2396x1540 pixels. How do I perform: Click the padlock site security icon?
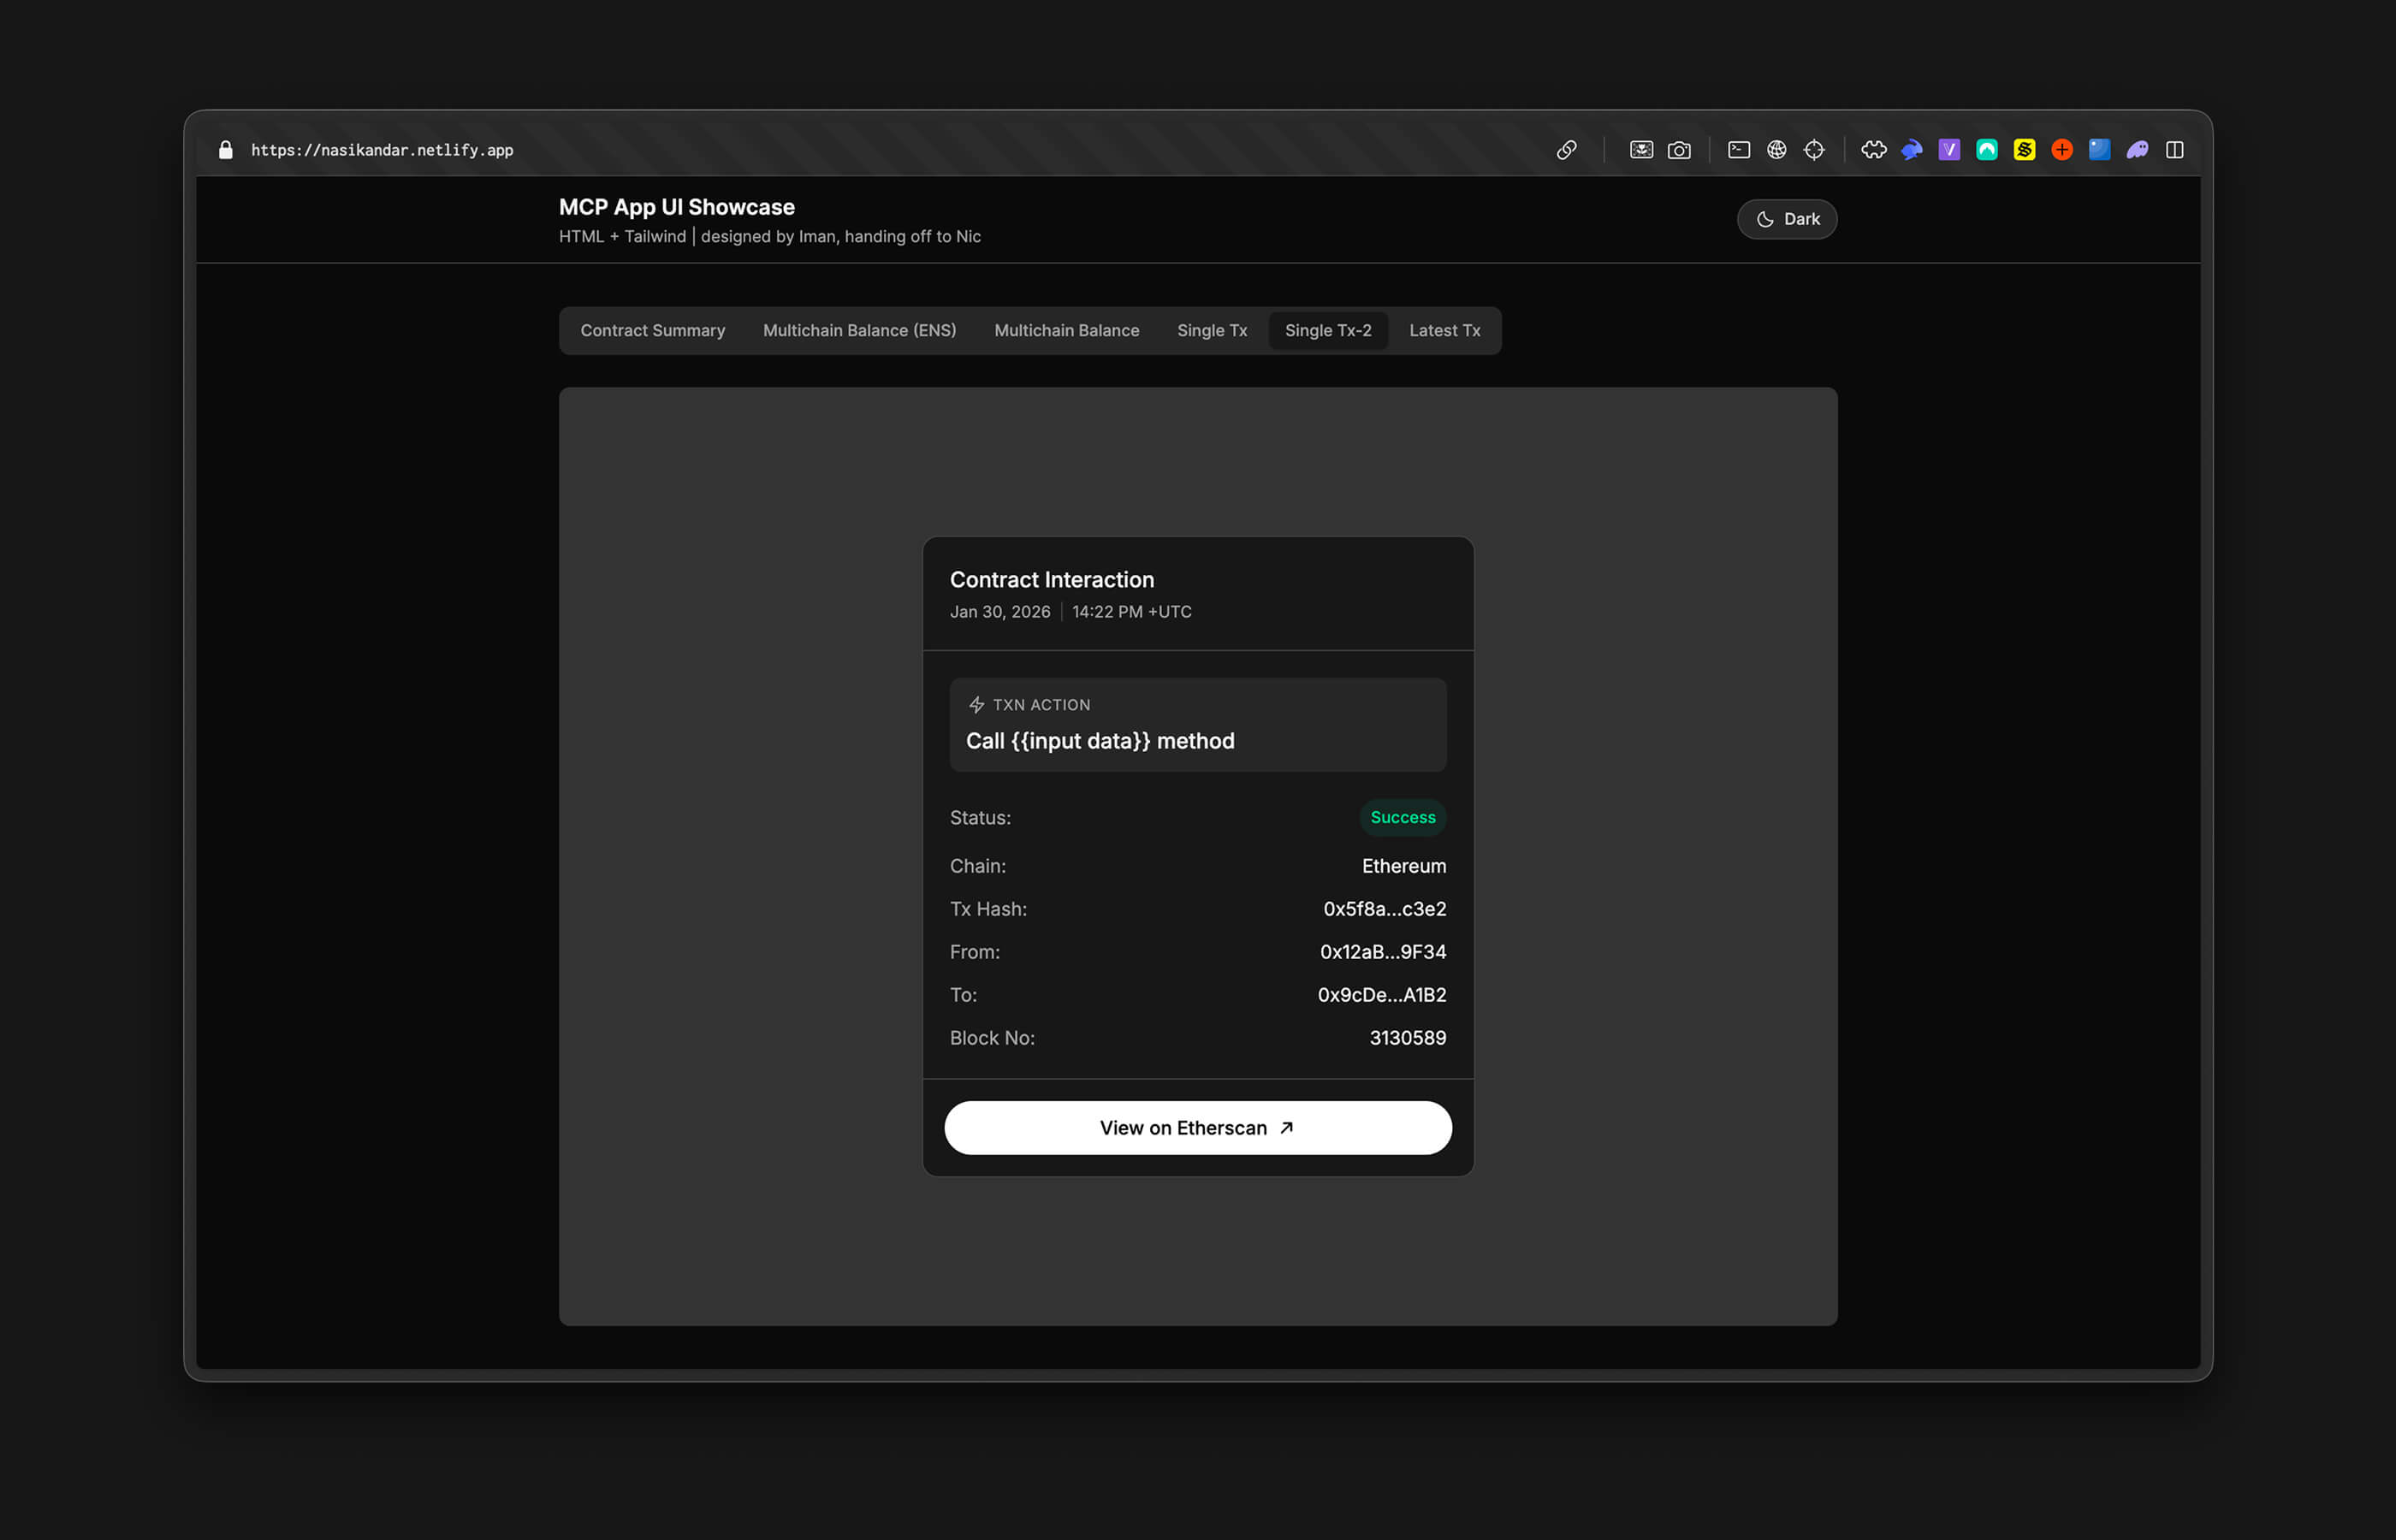[226, 150]
